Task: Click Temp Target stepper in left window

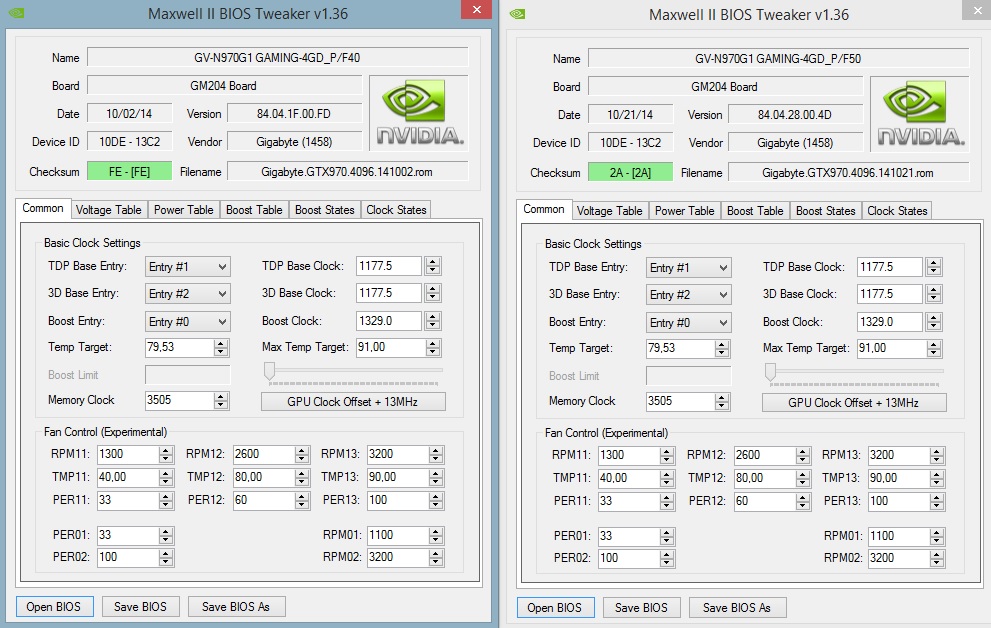Action: 221,347
